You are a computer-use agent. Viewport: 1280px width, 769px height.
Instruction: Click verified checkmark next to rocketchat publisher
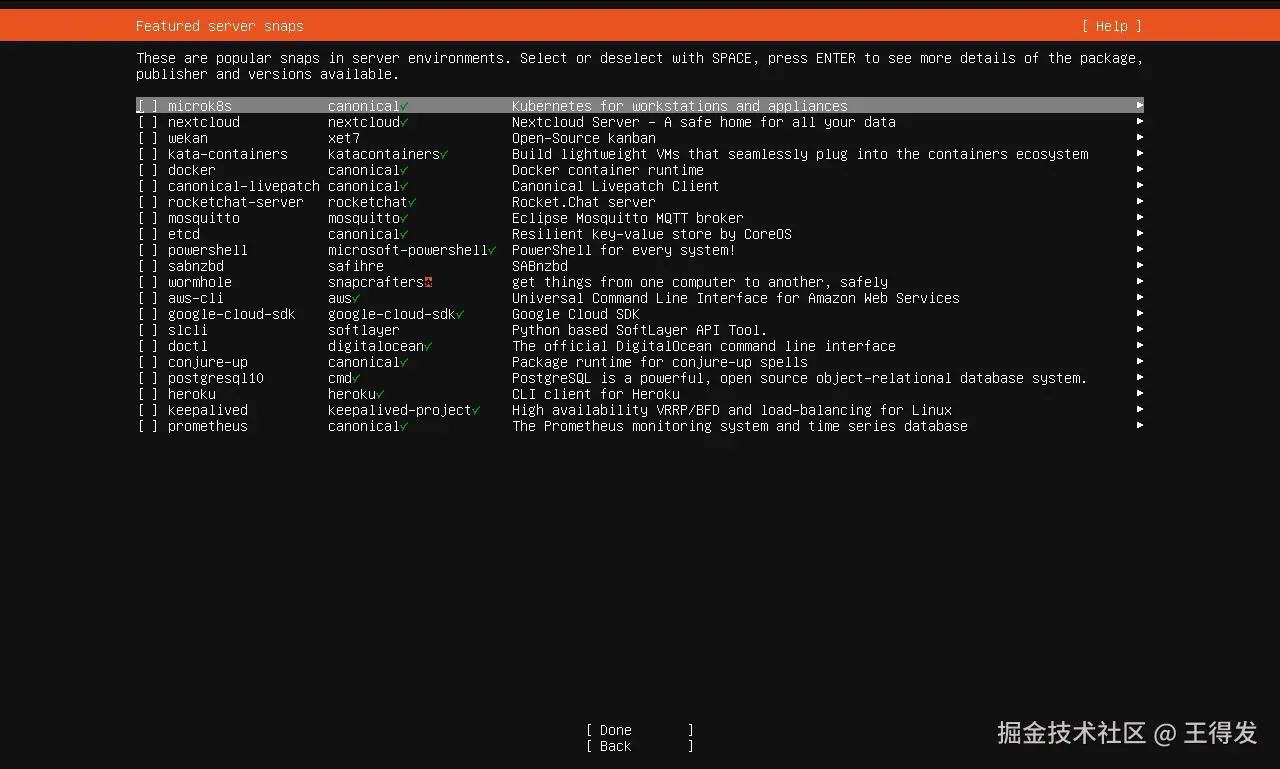click(412, 202)
